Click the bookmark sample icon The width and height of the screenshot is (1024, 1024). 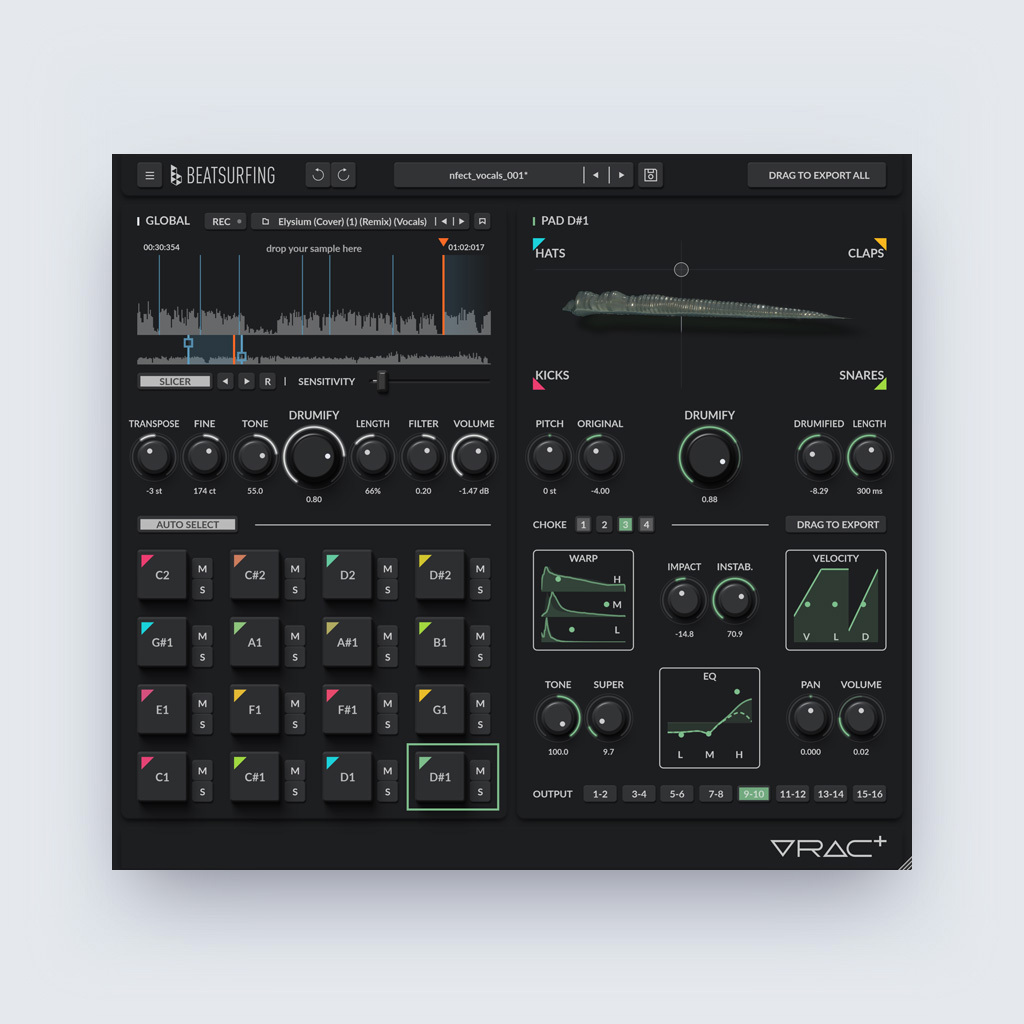point(483,221)
